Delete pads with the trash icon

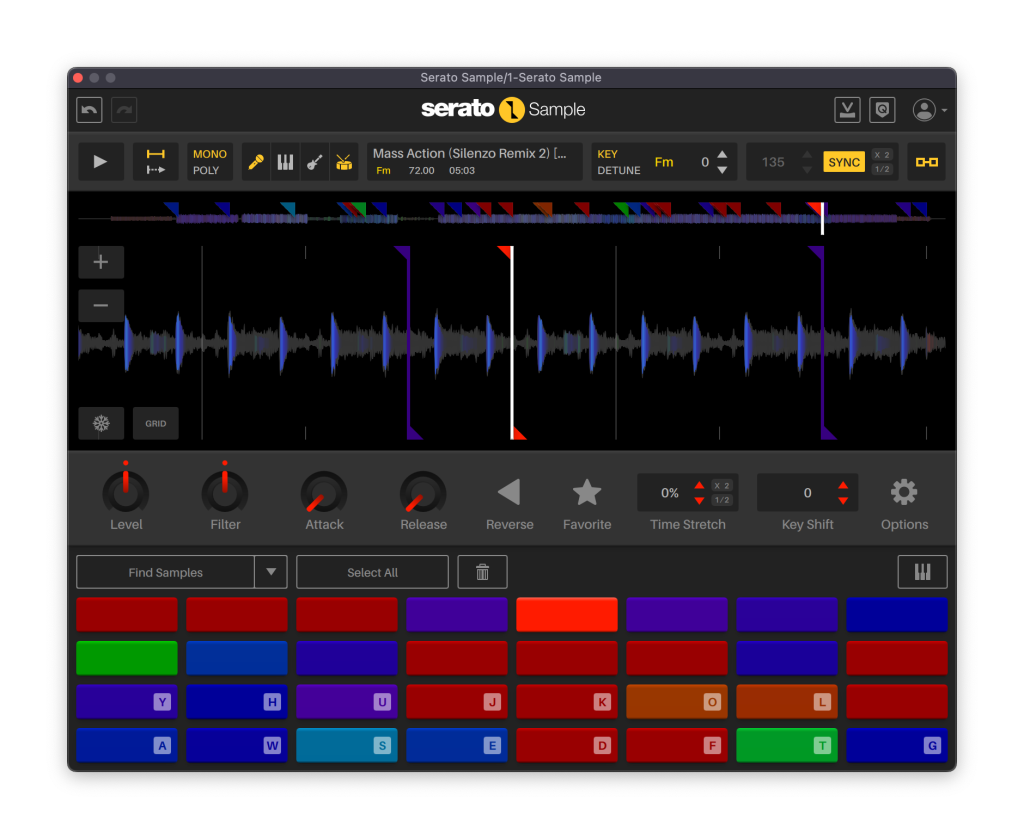coord(482,572)
